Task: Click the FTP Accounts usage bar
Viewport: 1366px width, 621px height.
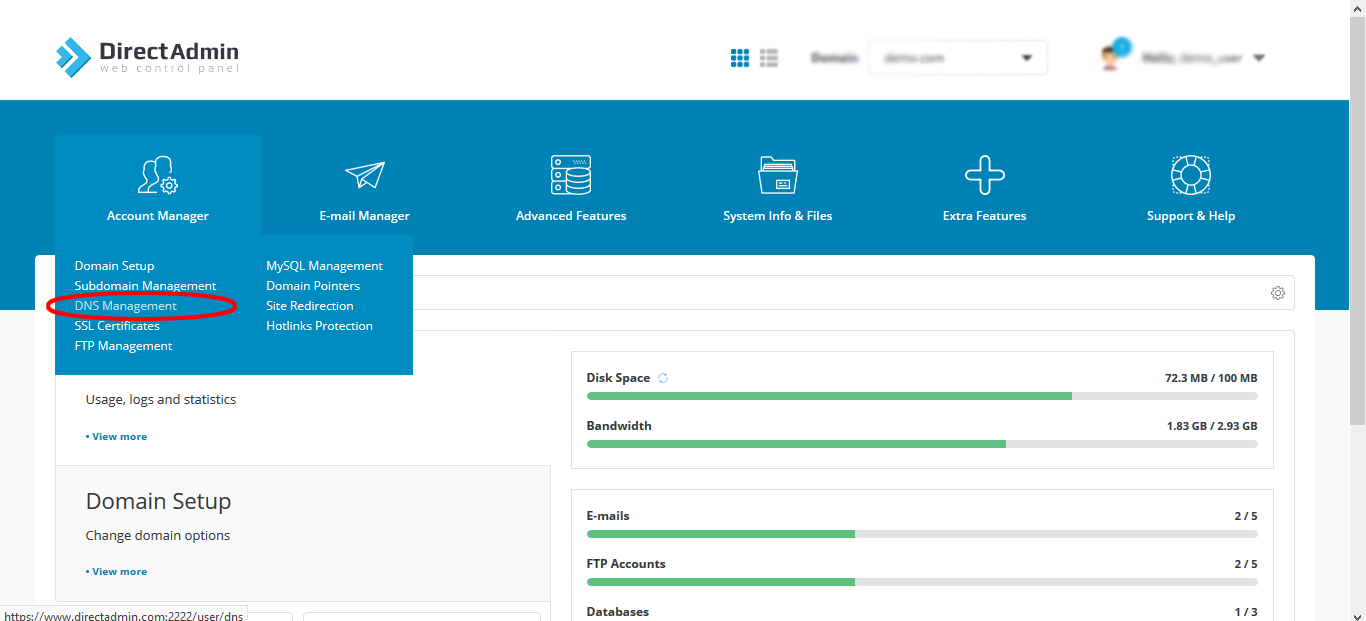Action: coord(922,582)
